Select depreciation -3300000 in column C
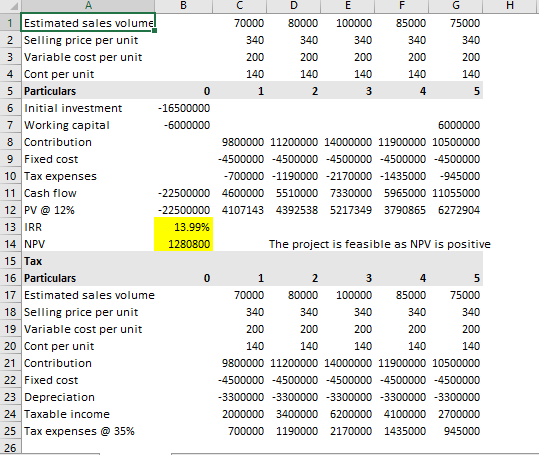Screen dimensions: 539x455 pos(240,397)
